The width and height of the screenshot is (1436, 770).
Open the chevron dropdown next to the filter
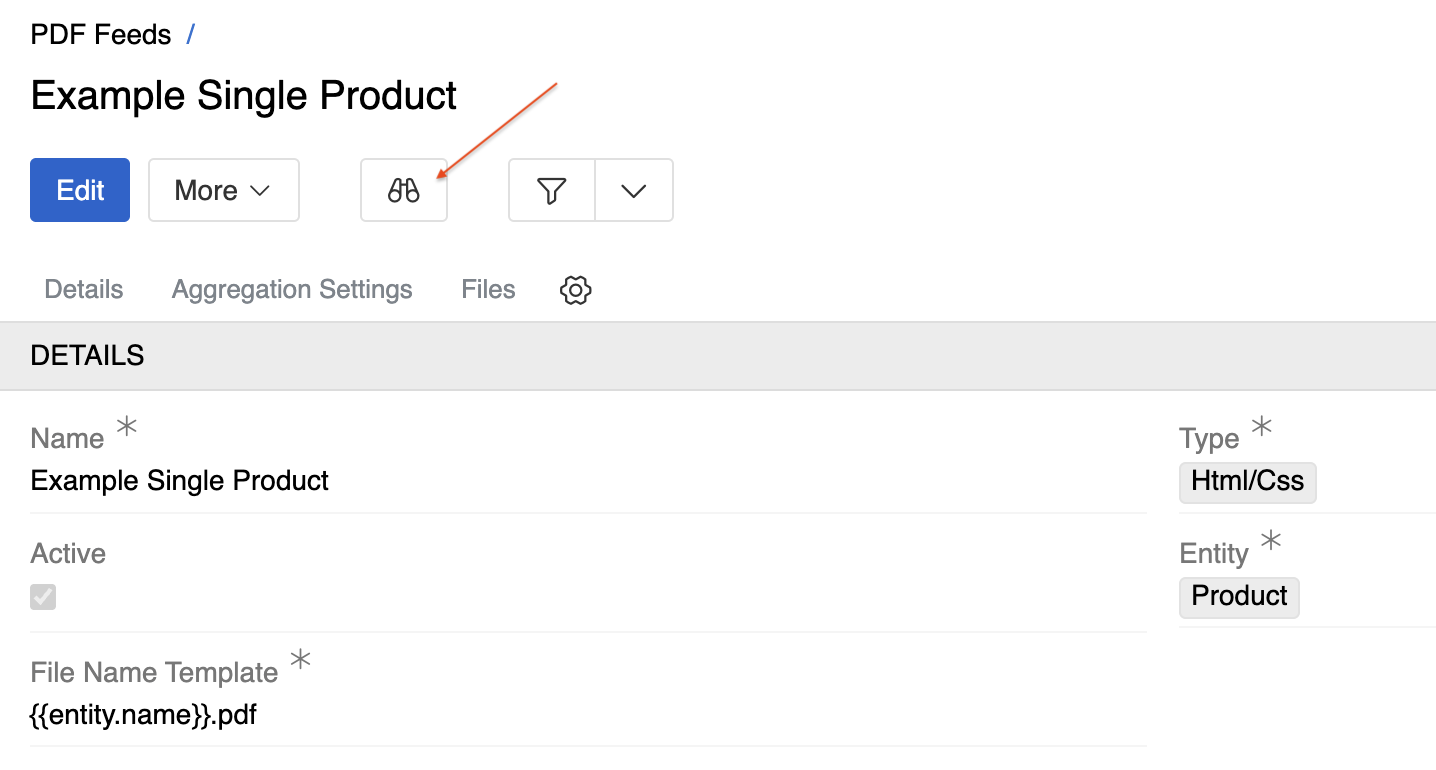coord(633,190)
